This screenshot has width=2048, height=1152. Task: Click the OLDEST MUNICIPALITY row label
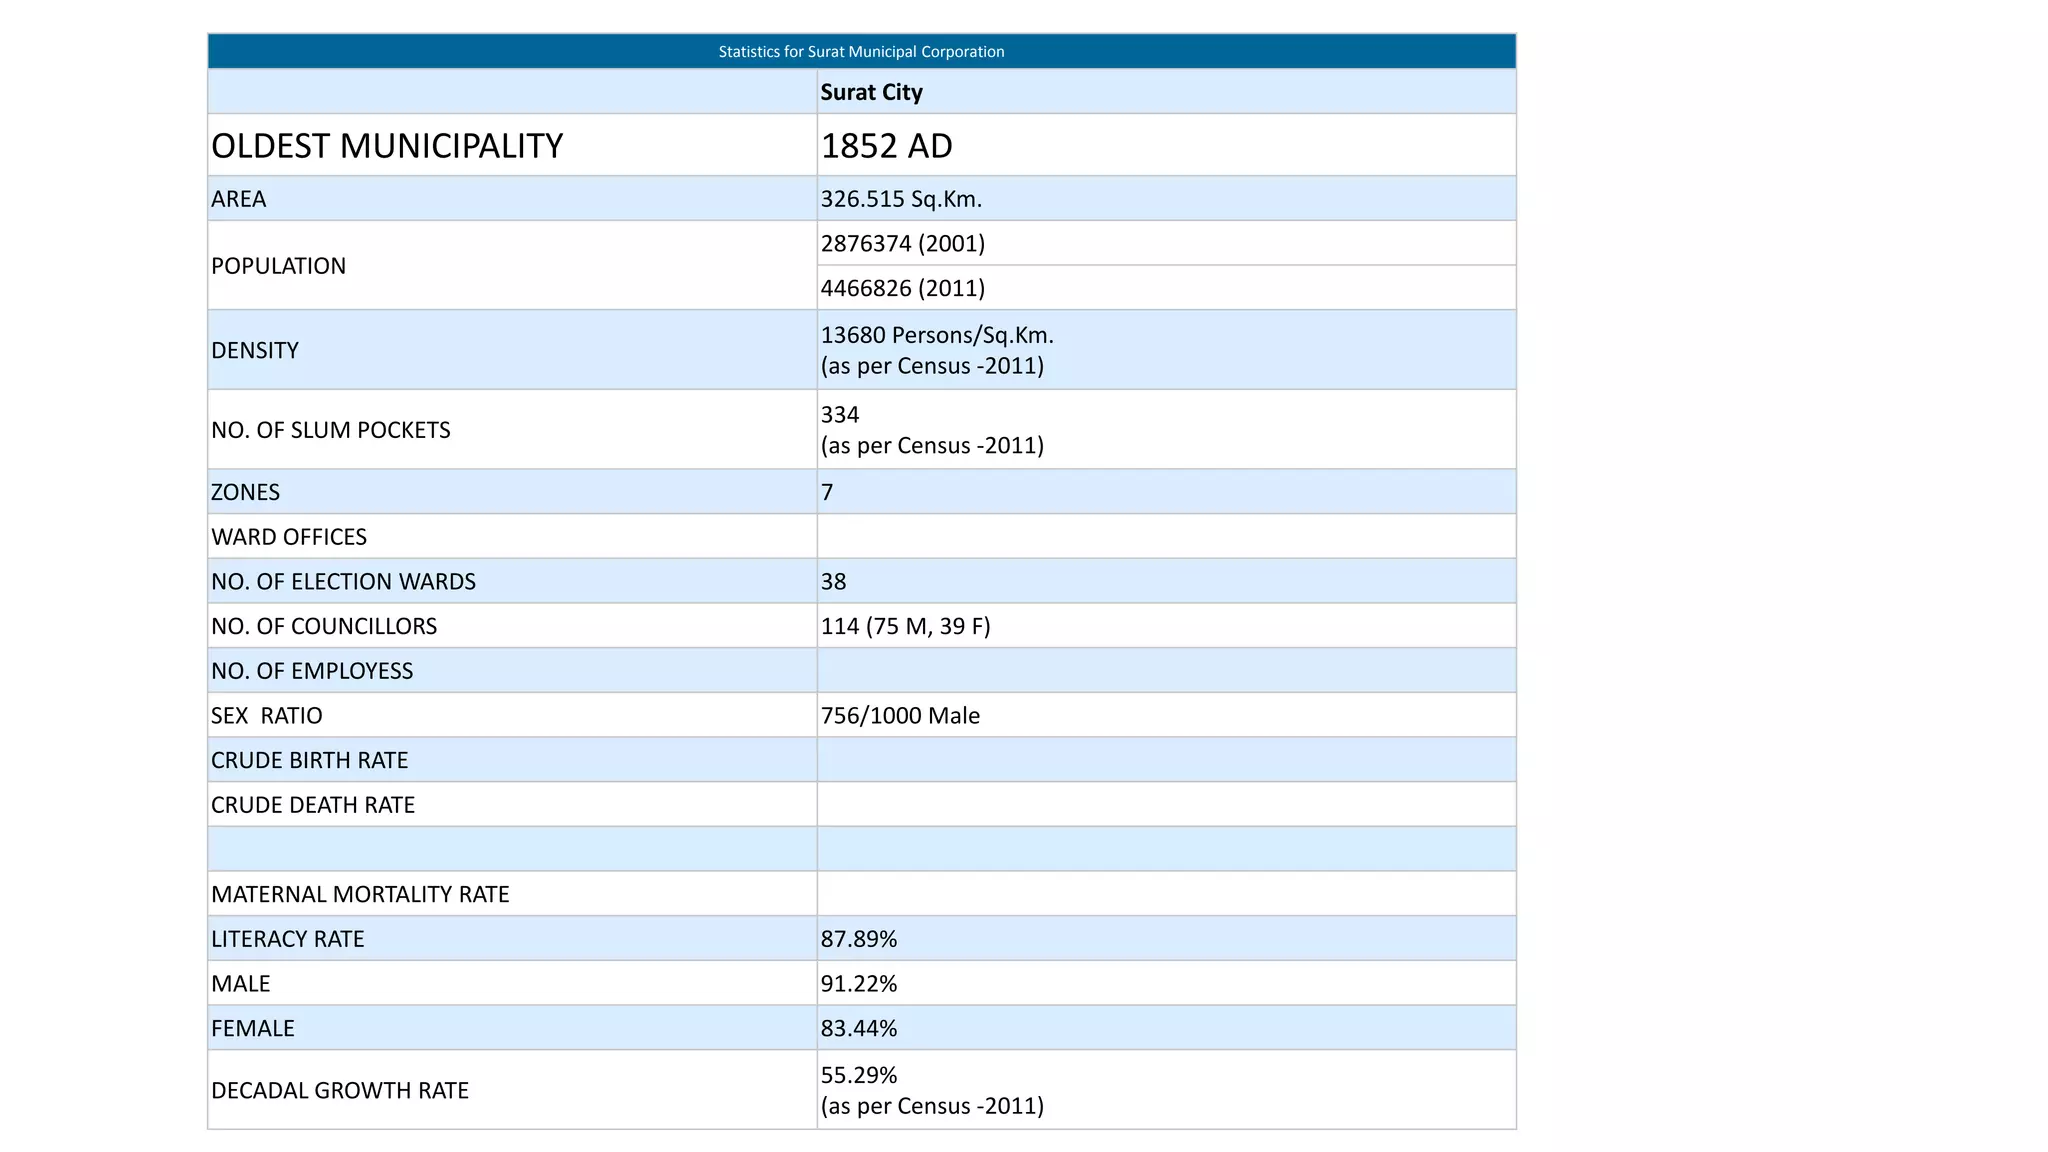387,146
